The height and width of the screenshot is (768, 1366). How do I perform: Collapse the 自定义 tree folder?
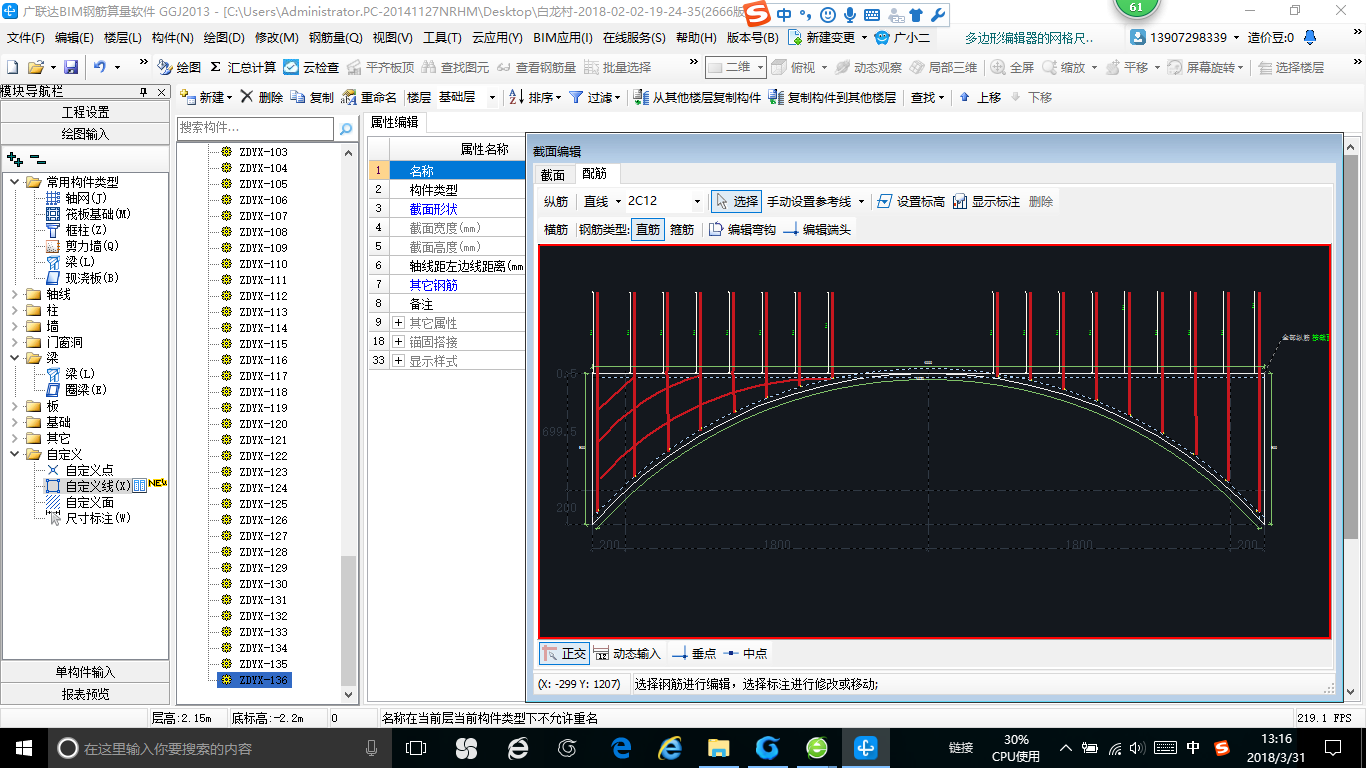point(15,454)
